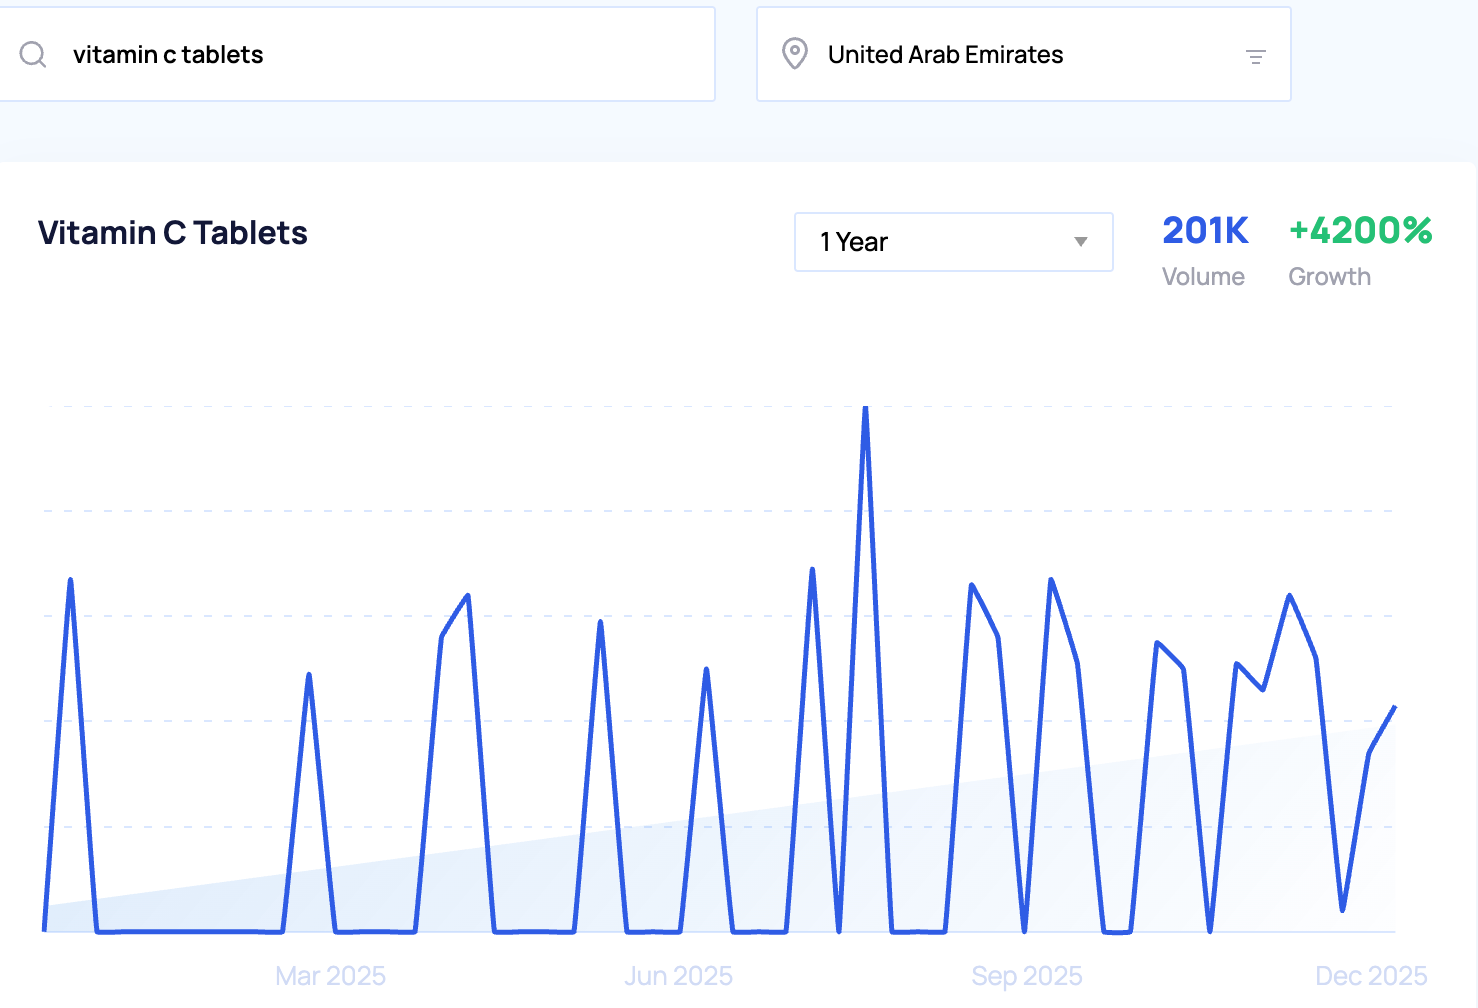This screenshot has width=1478, height=1008.
Task: Expand the '1 Year' time range dropdown
Action: [952, 242]
